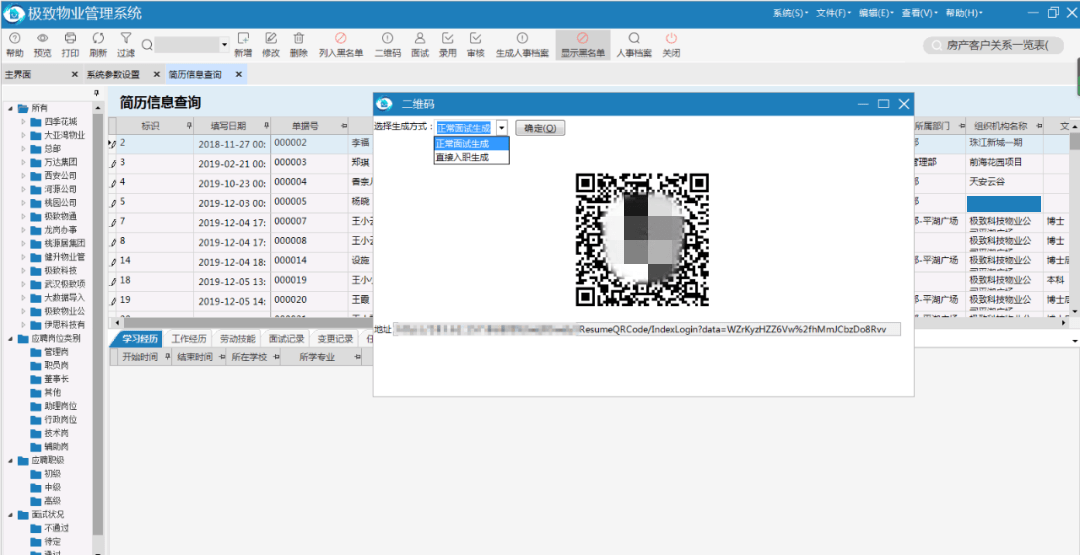1080x555 pixels.
Task: Switch to the 劳动技能 tab
Action: coord(238,338)
